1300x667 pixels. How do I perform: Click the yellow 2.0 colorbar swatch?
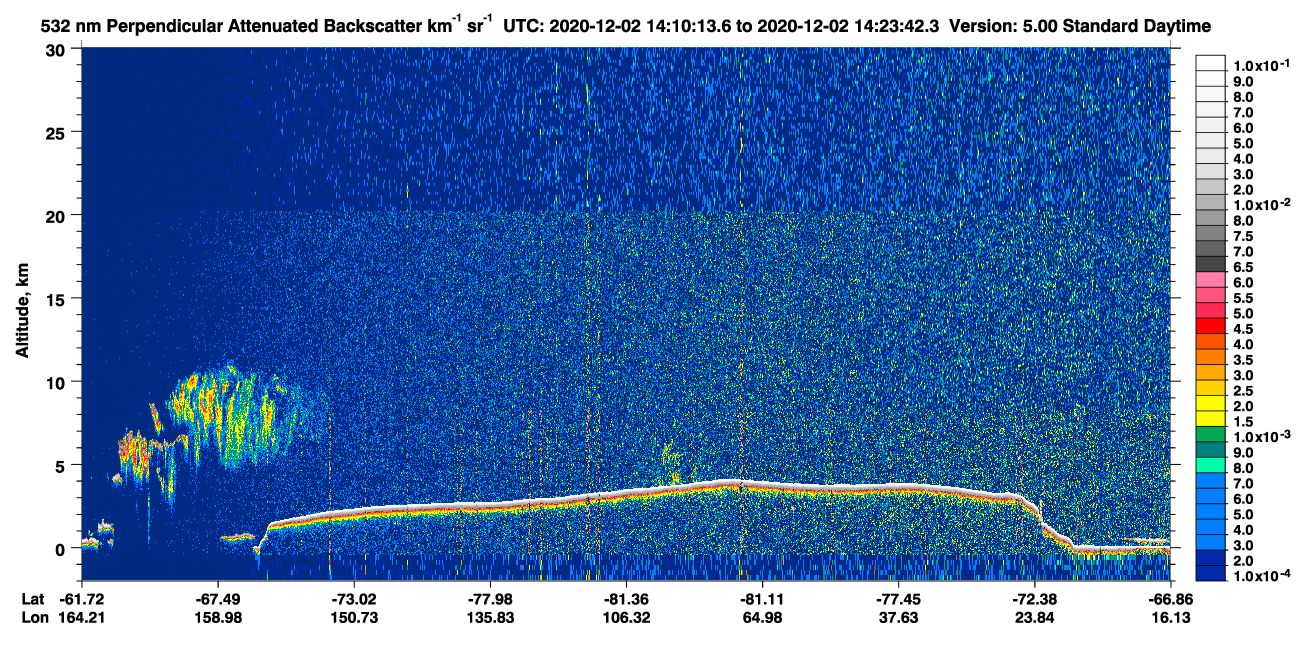click(1210, 406)
